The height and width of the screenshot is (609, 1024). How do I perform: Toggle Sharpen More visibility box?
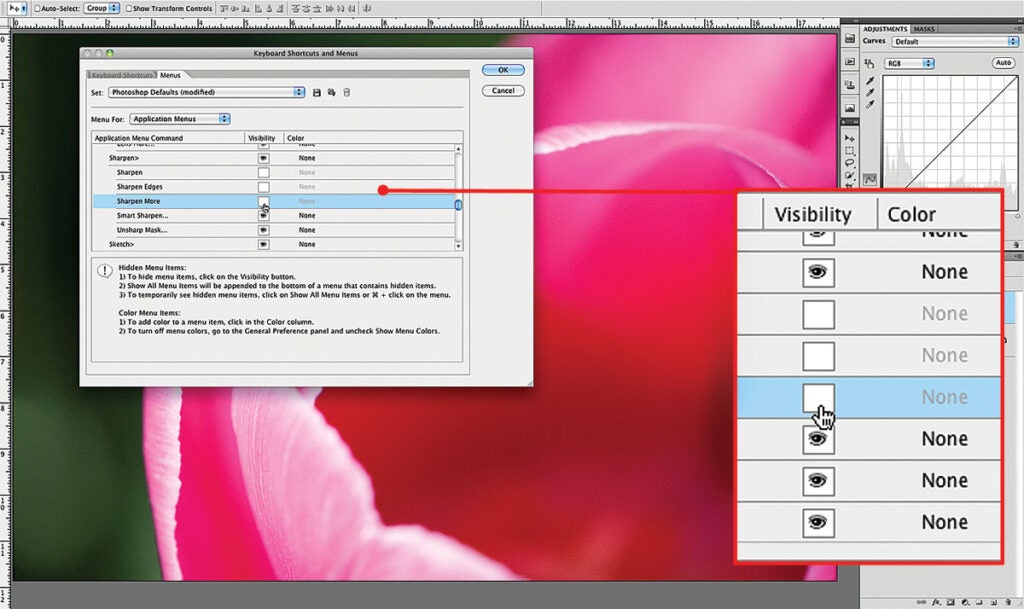pos(263,201)
